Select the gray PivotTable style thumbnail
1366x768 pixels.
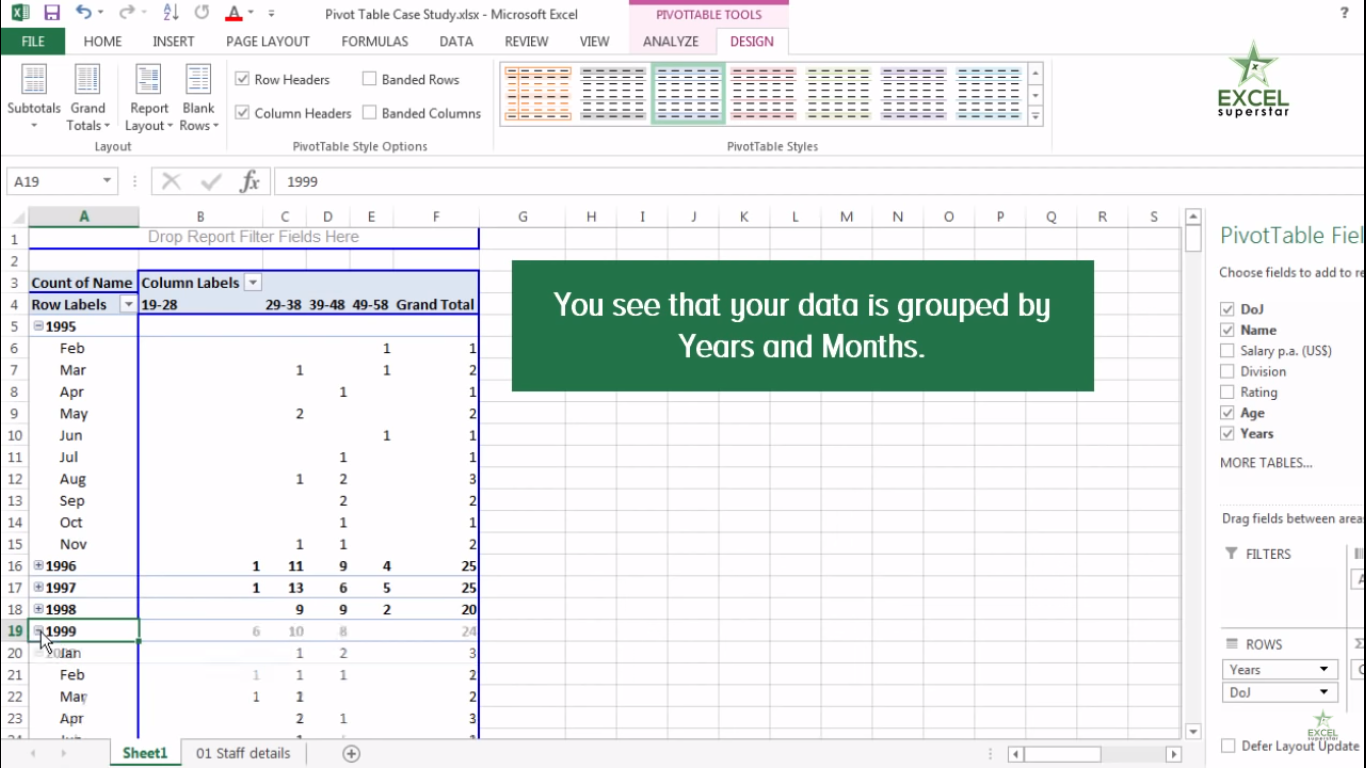tap(613, 94)
